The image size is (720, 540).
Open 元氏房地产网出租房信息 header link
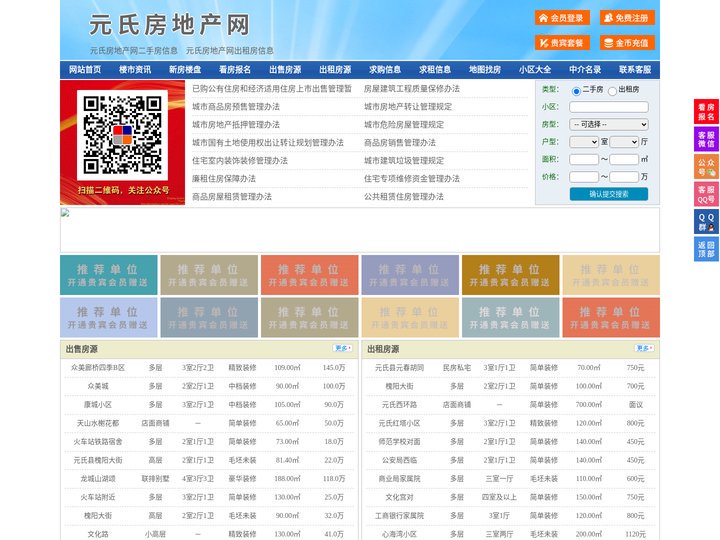(230, 51)
